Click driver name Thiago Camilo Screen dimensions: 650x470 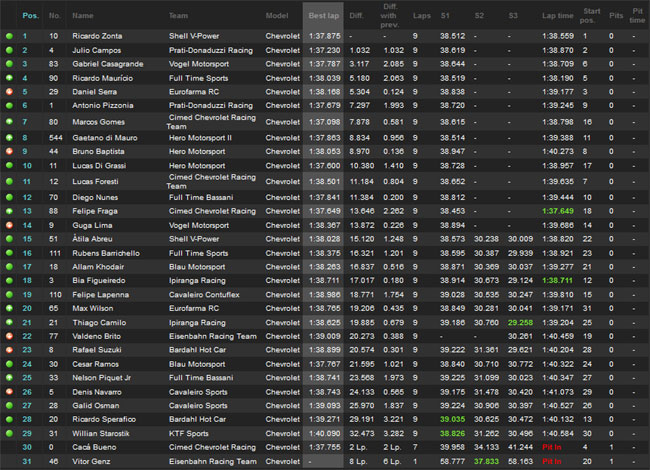click(x=99, y=322)
